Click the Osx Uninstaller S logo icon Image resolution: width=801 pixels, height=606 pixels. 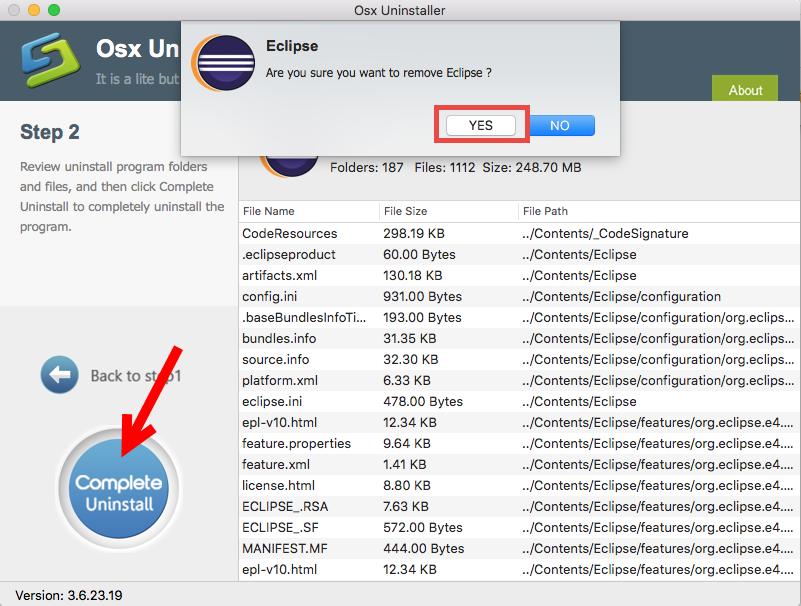coord(48,60)
